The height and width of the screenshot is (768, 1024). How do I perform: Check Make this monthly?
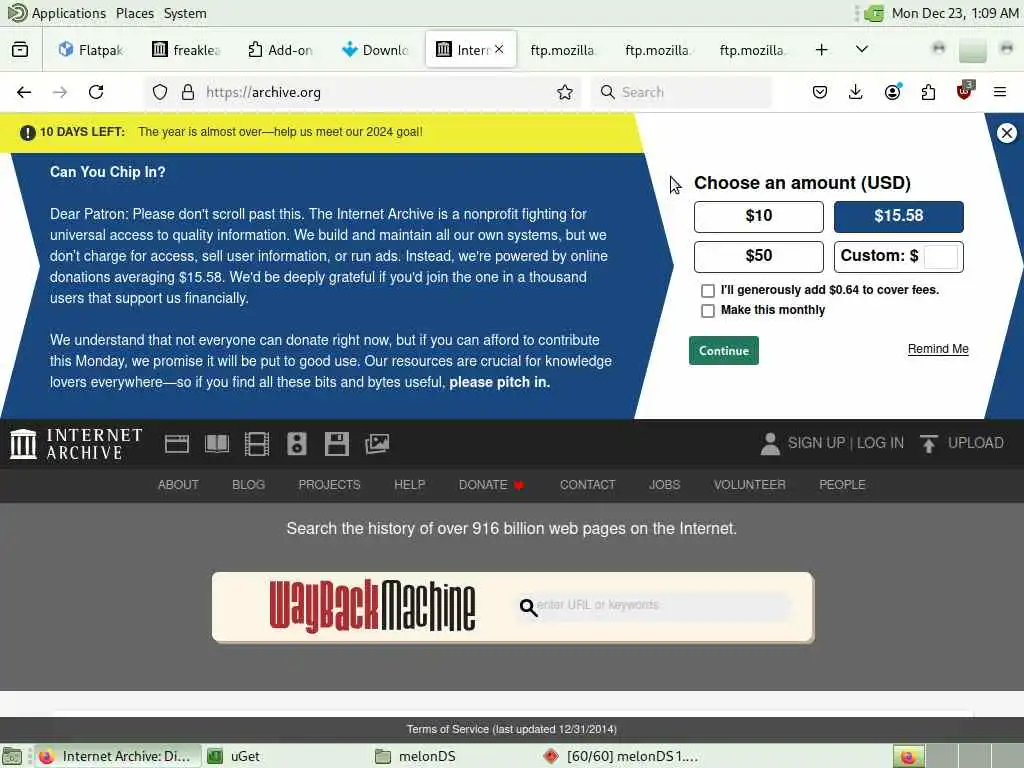coord(708,311)
